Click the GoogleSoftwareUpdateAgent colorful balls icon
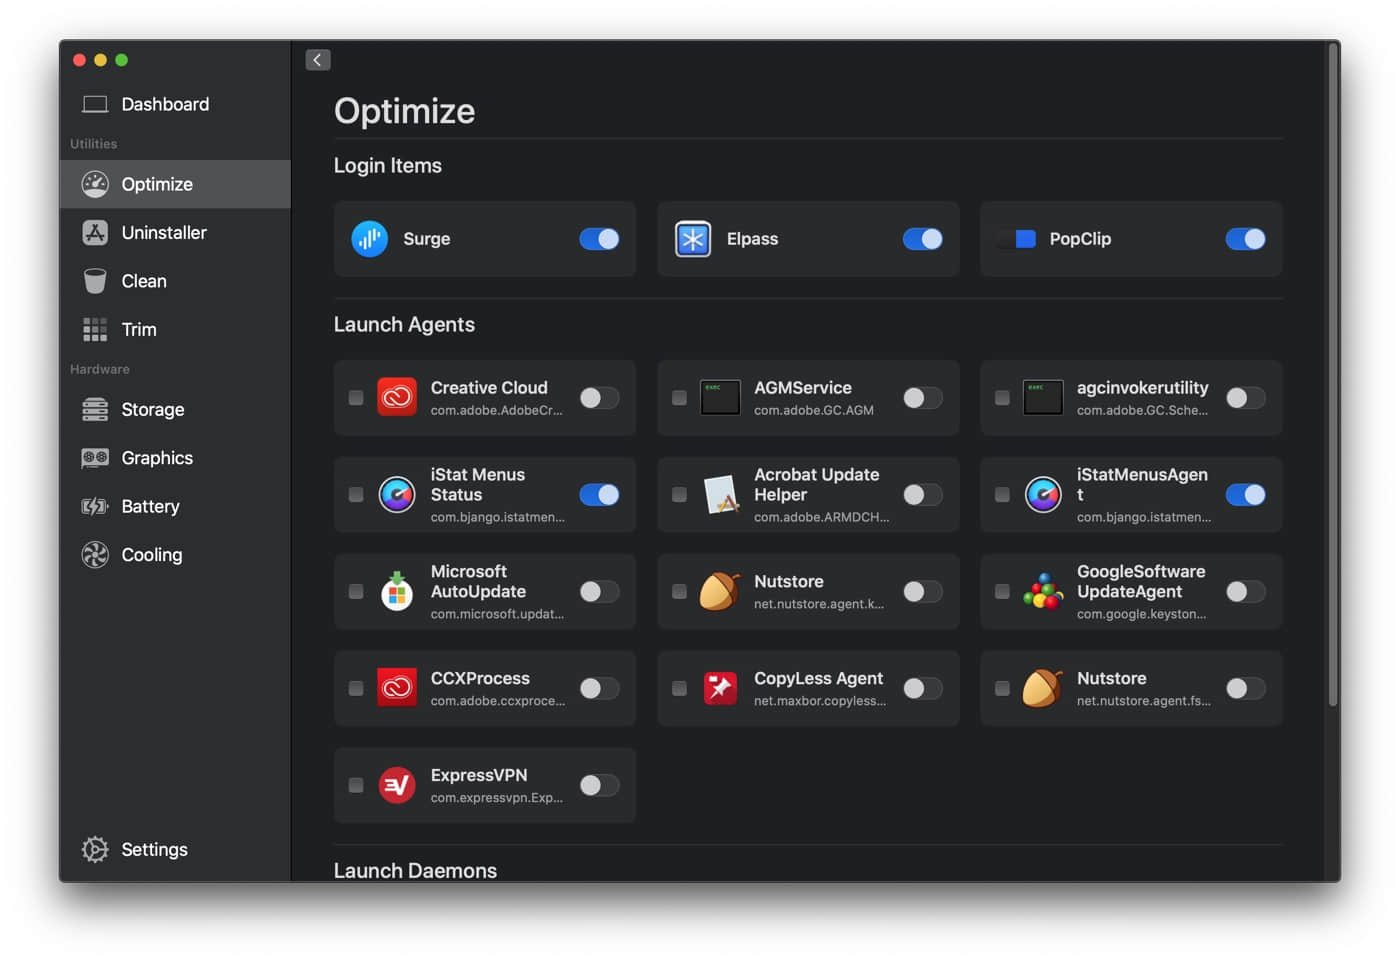This screenshot has height=960, width=1400. pos(1043,591)
